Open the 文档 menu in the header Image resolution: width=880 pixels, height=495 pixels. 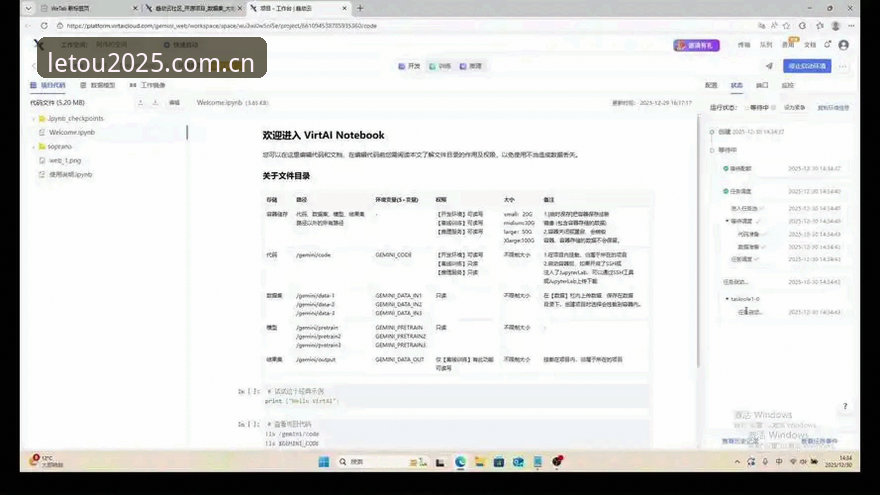click(810, 45)
